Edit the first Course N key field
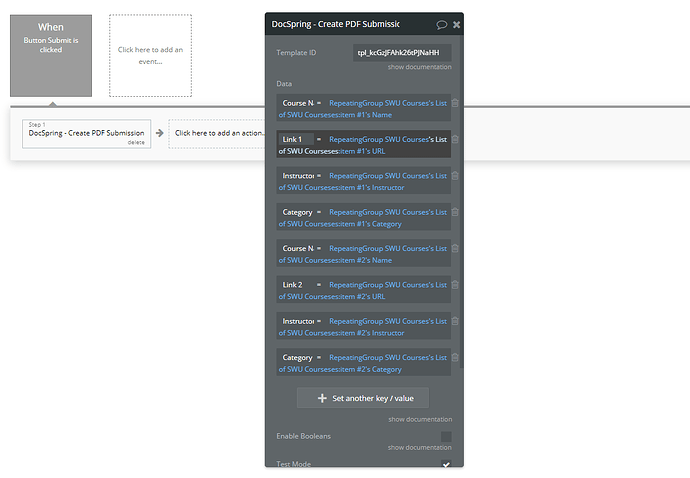This screenshot has height=478, width=690. 296,103
